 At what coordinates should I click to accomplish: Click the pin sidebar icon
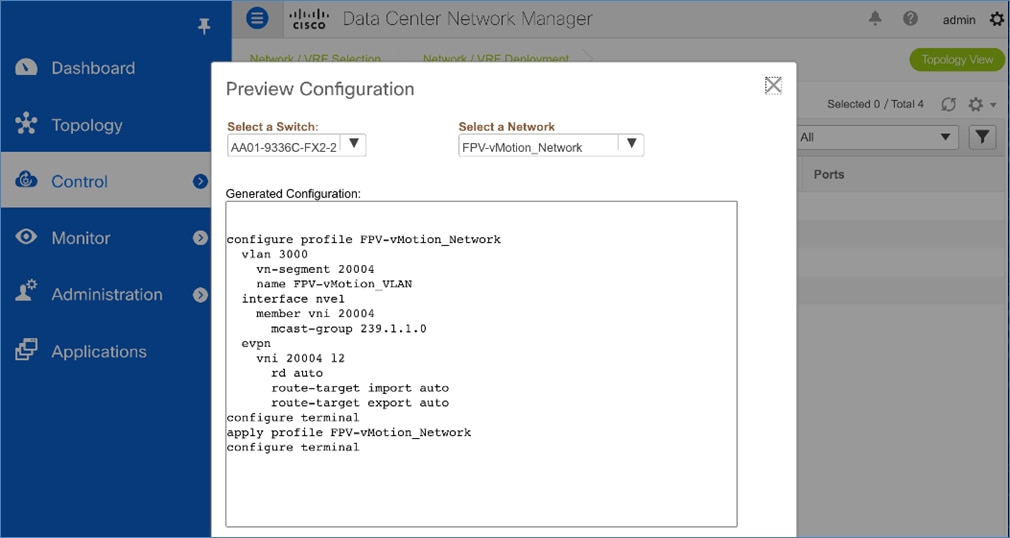click(x=204, y=26)
